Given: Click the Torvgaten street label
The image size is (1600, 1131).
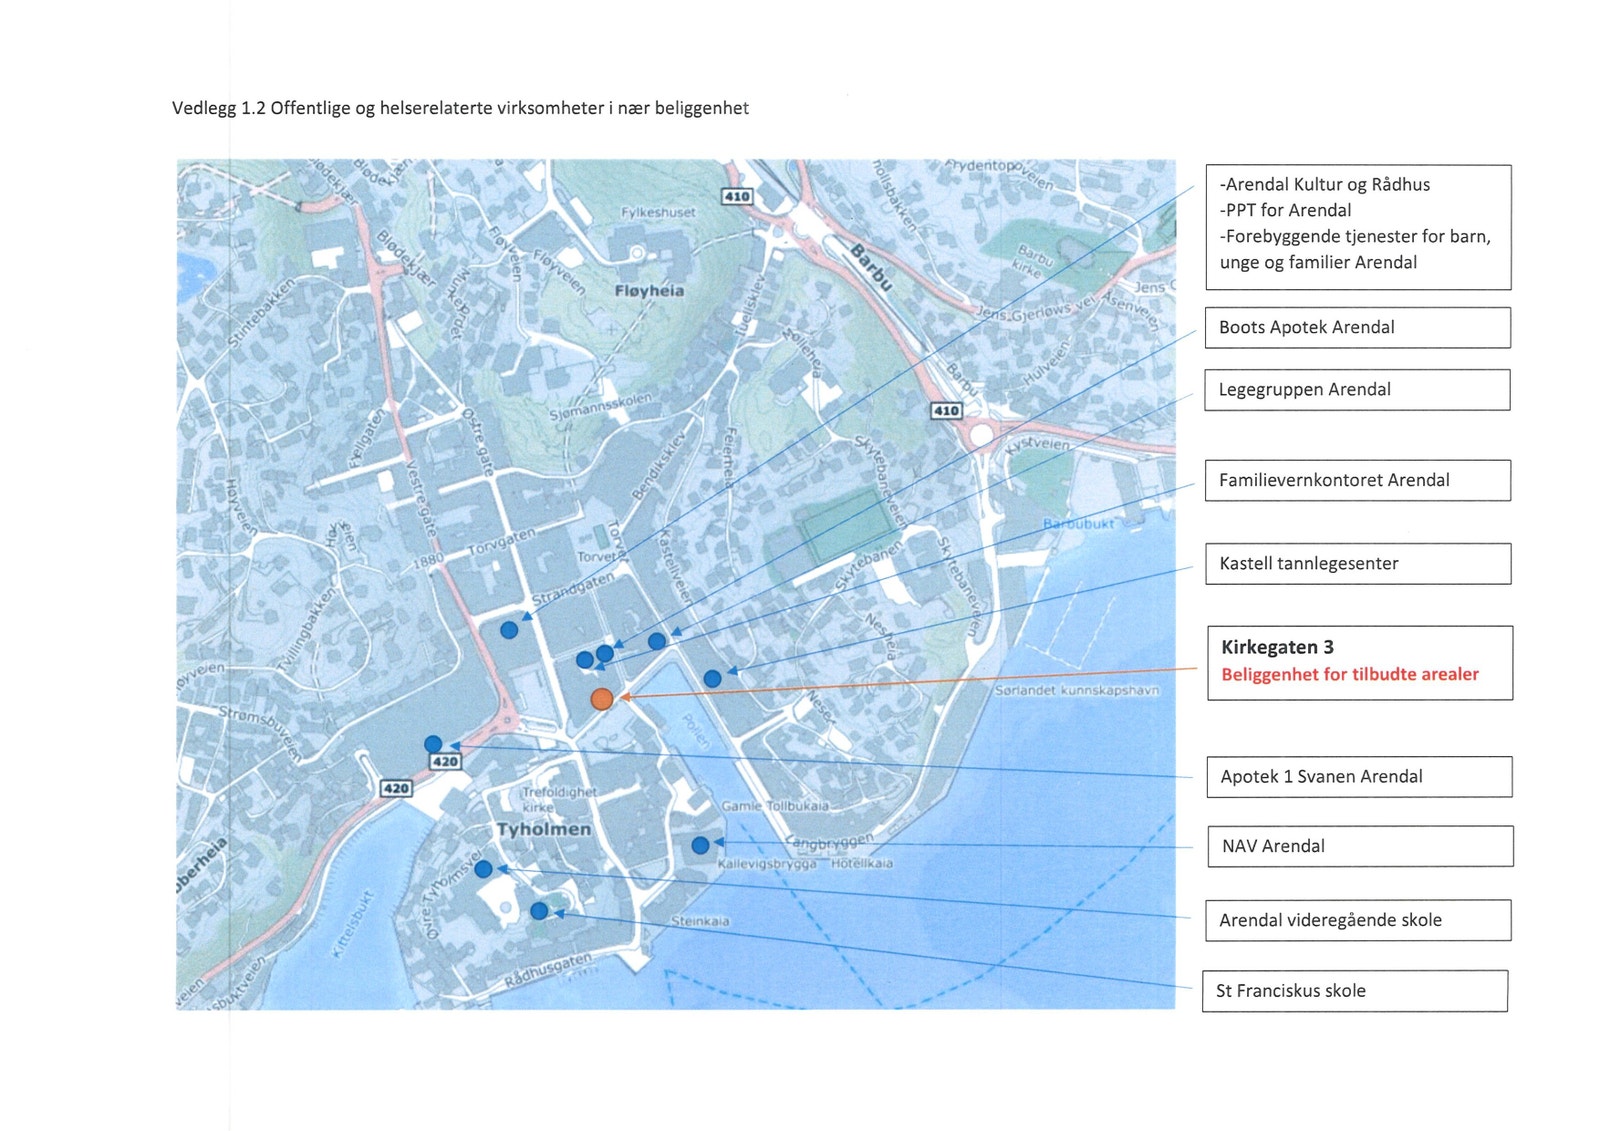Looking at the screenshot, I should [x=502, y=542].
